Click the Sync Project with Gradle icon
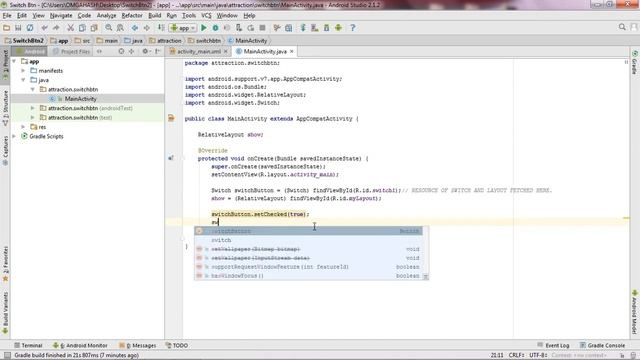 point(303,28)
